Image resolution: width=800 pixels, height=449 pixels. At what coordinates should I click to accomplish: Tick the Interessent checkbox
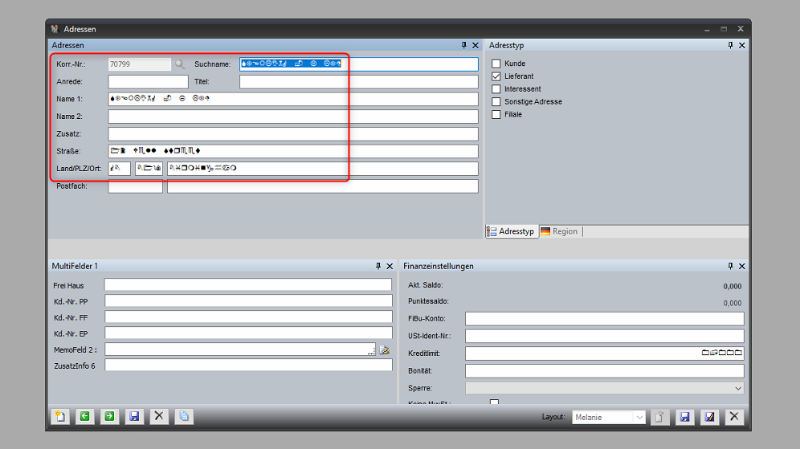[x=496, y=89]
